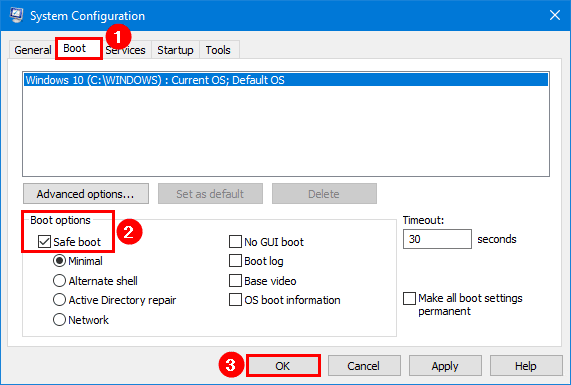Enable the Boot log checkbox
The height and width of the screenshot is (385, 571).
pos(235,261)
